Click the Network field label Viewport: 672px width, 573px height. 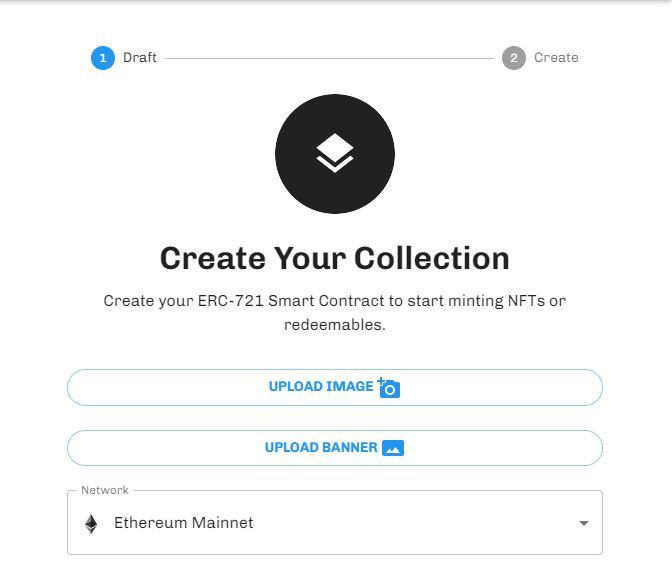click(x=105, y=490)
